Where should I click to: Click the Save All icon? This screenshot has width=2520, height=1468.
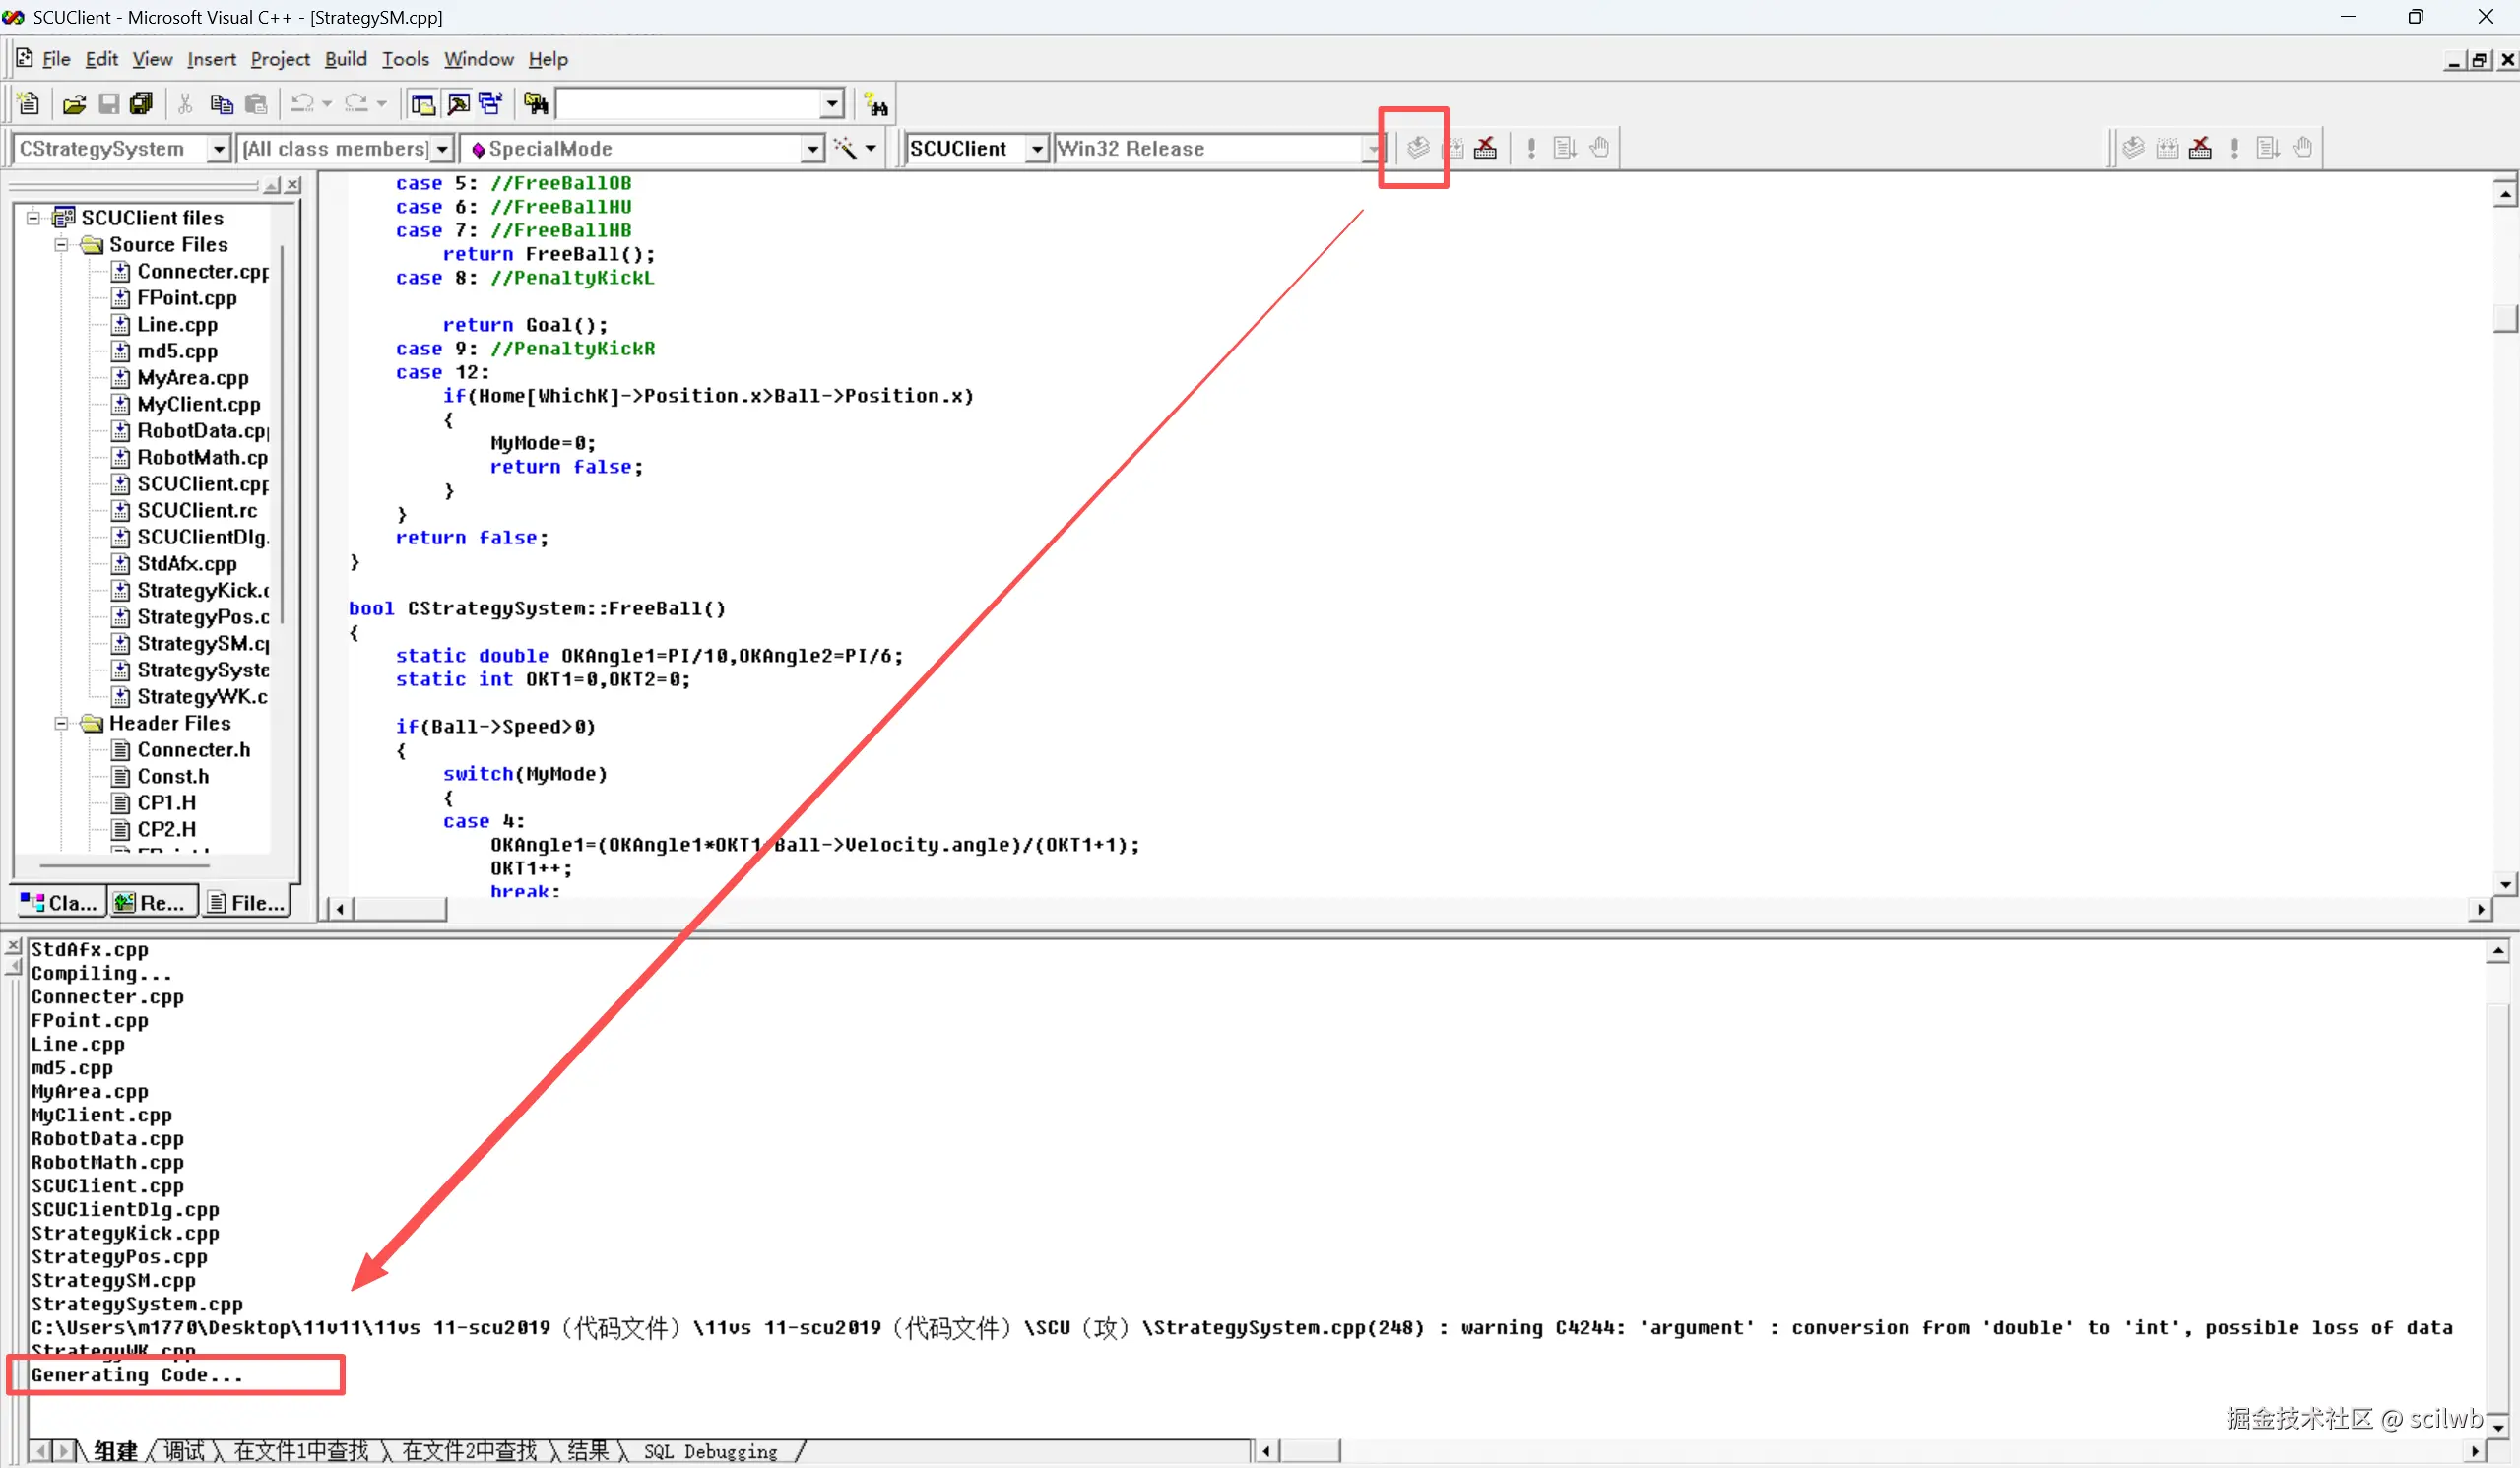point(142,104)
